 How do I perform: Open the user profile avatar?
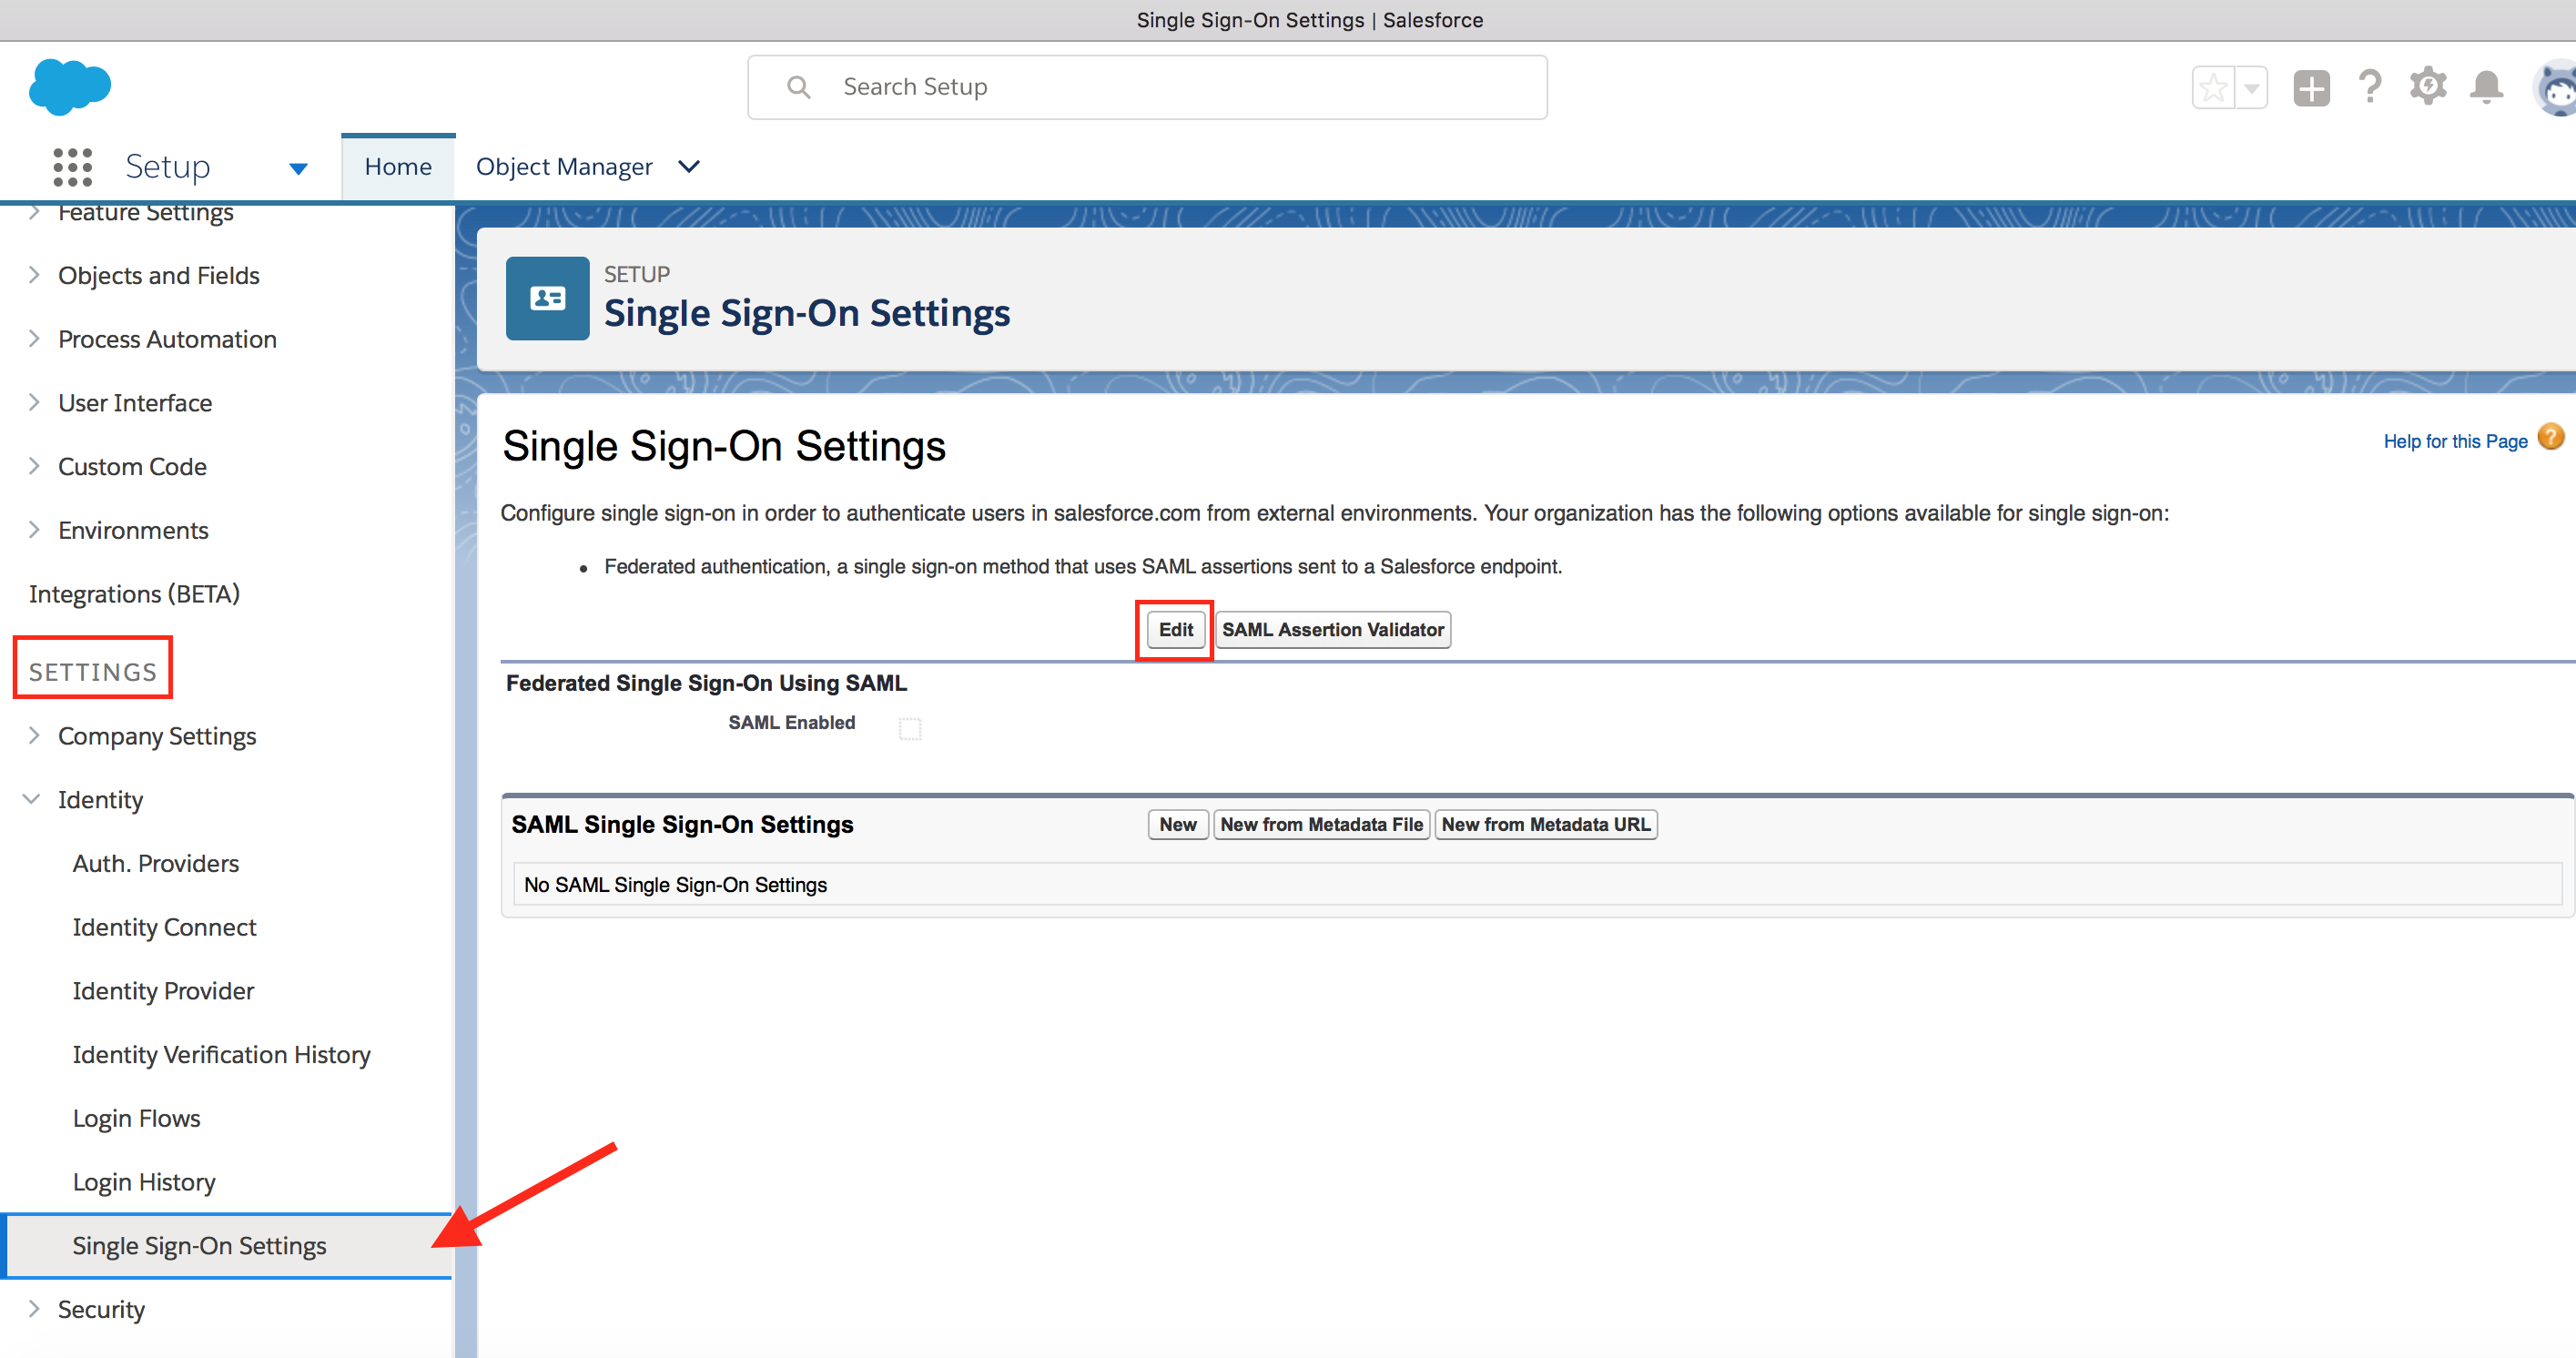2556,88
